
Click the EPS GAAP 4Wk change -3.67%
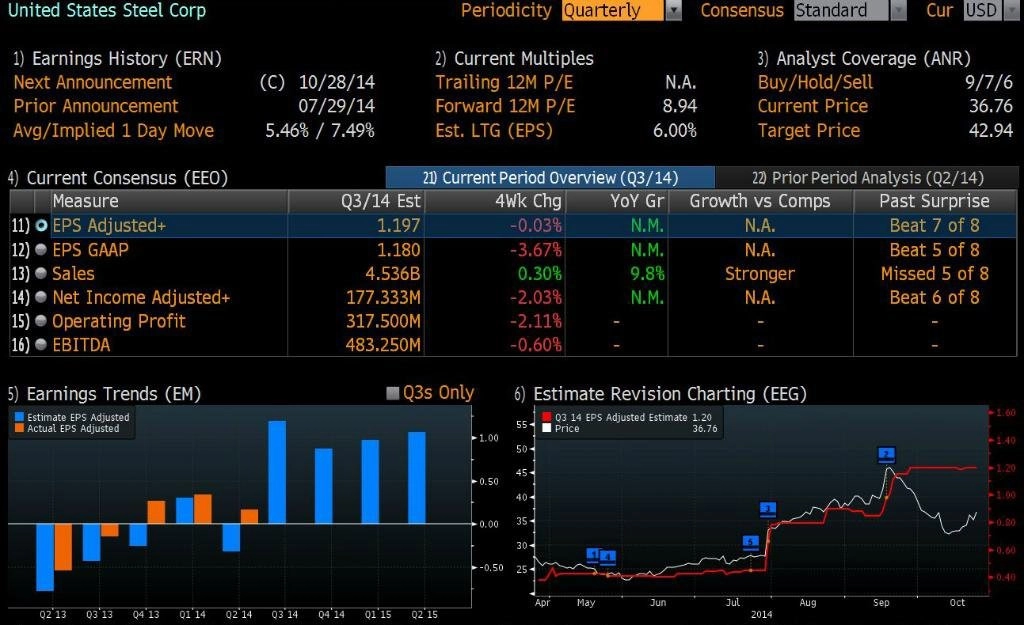(536, 249)
